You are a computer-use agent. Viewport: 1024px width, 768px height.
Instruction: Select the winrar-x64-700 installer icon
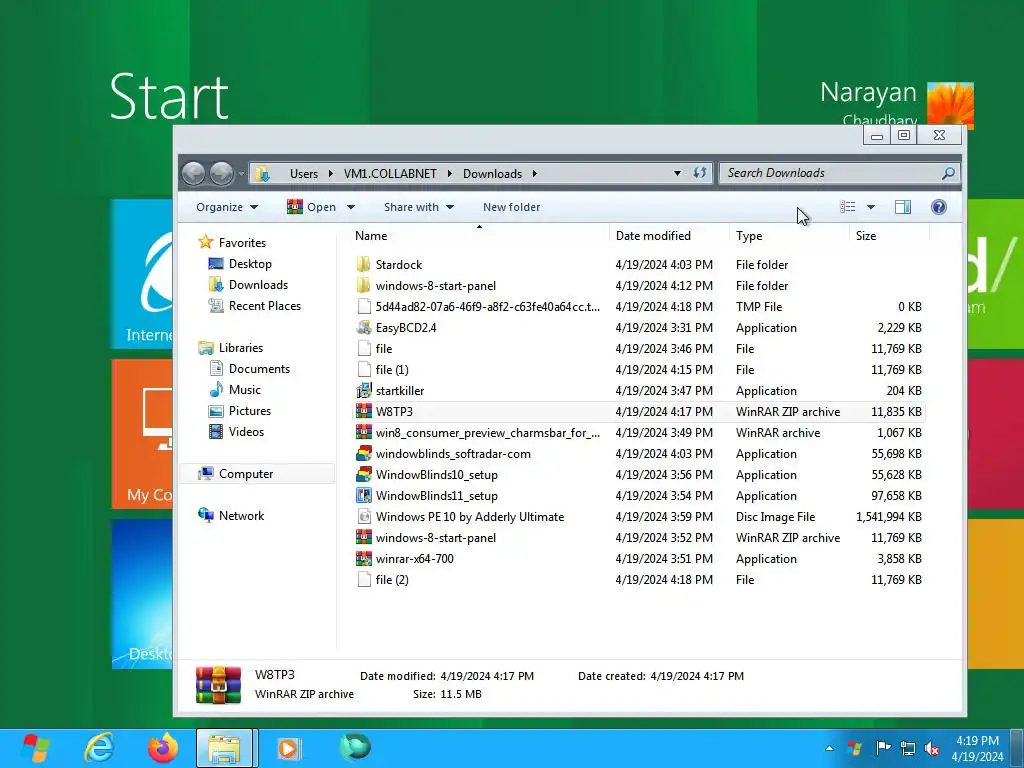point(364,559)
